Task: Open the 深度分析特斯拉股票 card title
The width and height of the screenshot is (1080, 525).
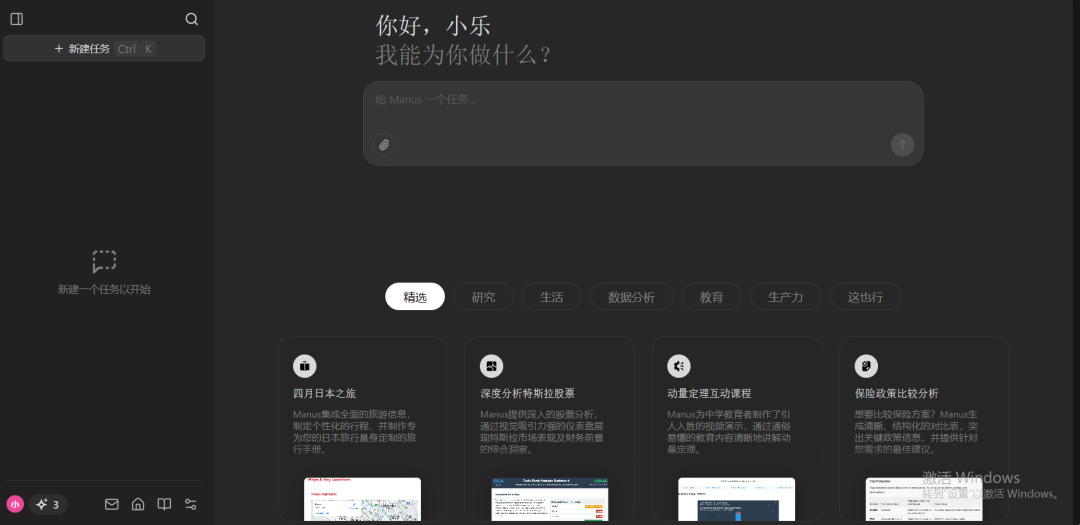Action: 528,393
